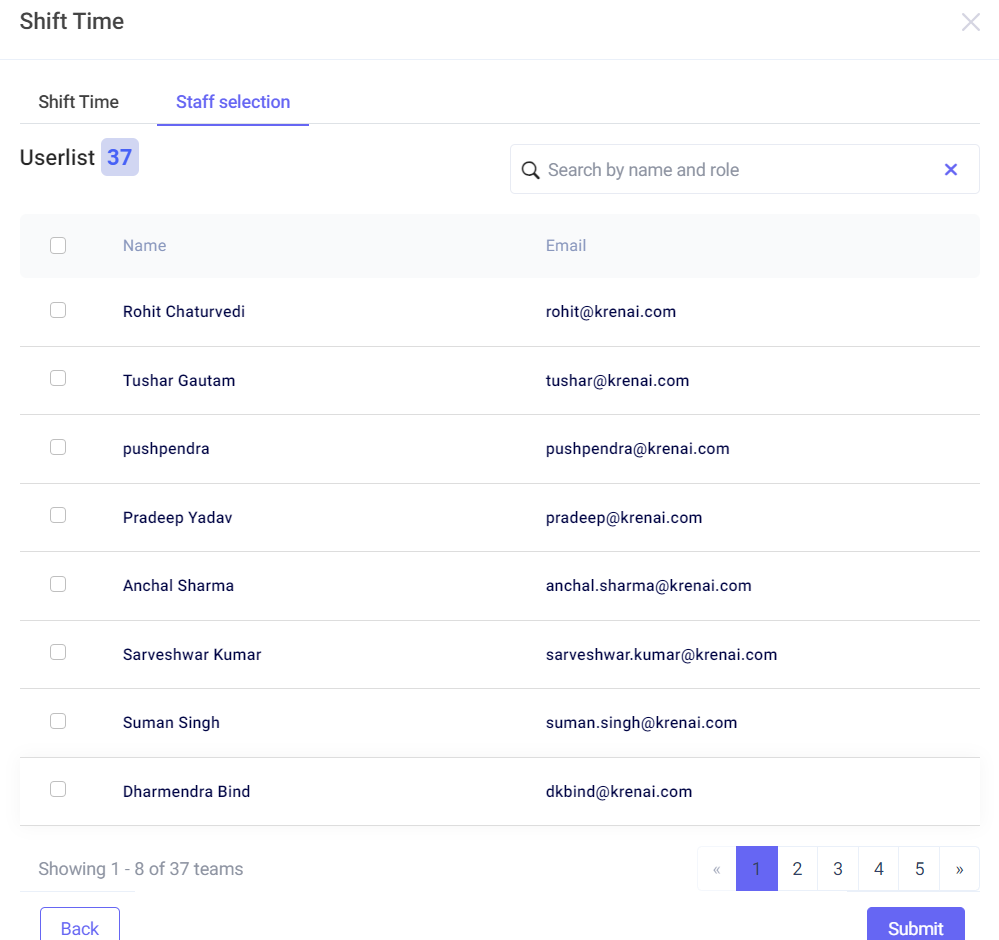Click the Userlist count badge 37
Screen dimensions: 999x940
tap(120, 157)
